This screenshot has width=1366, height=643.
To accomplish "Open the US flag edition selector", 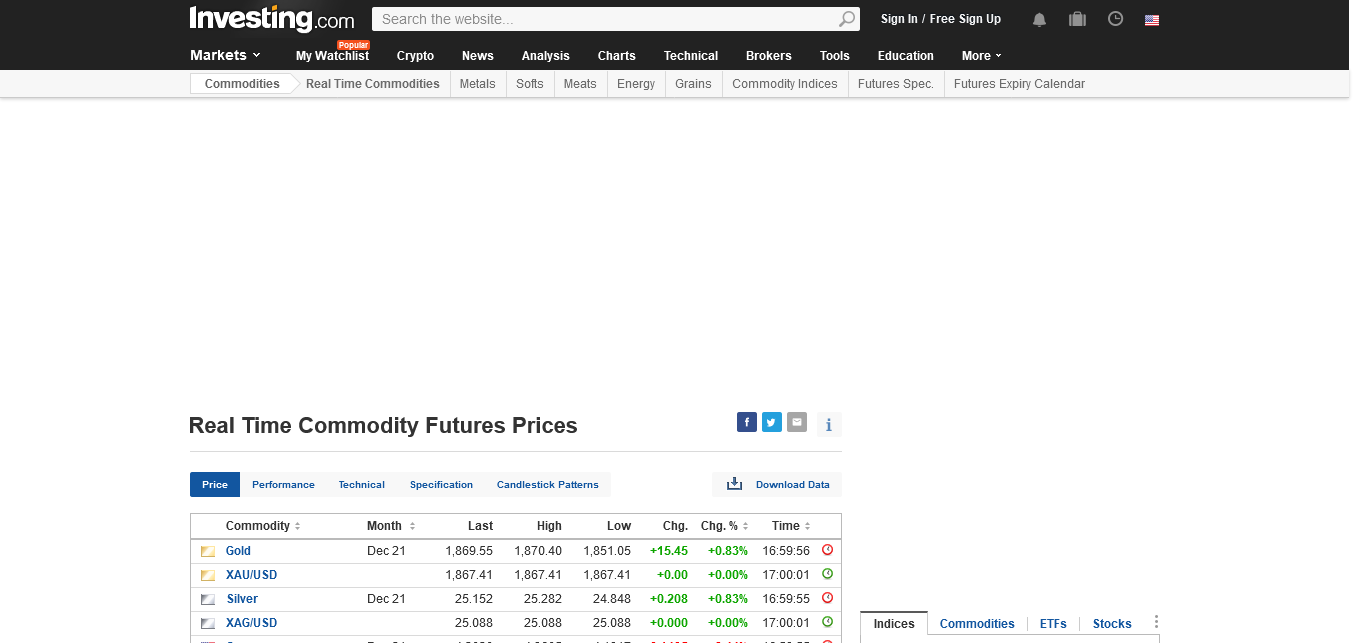I will pyautogui.click(x=1152, y=20).
